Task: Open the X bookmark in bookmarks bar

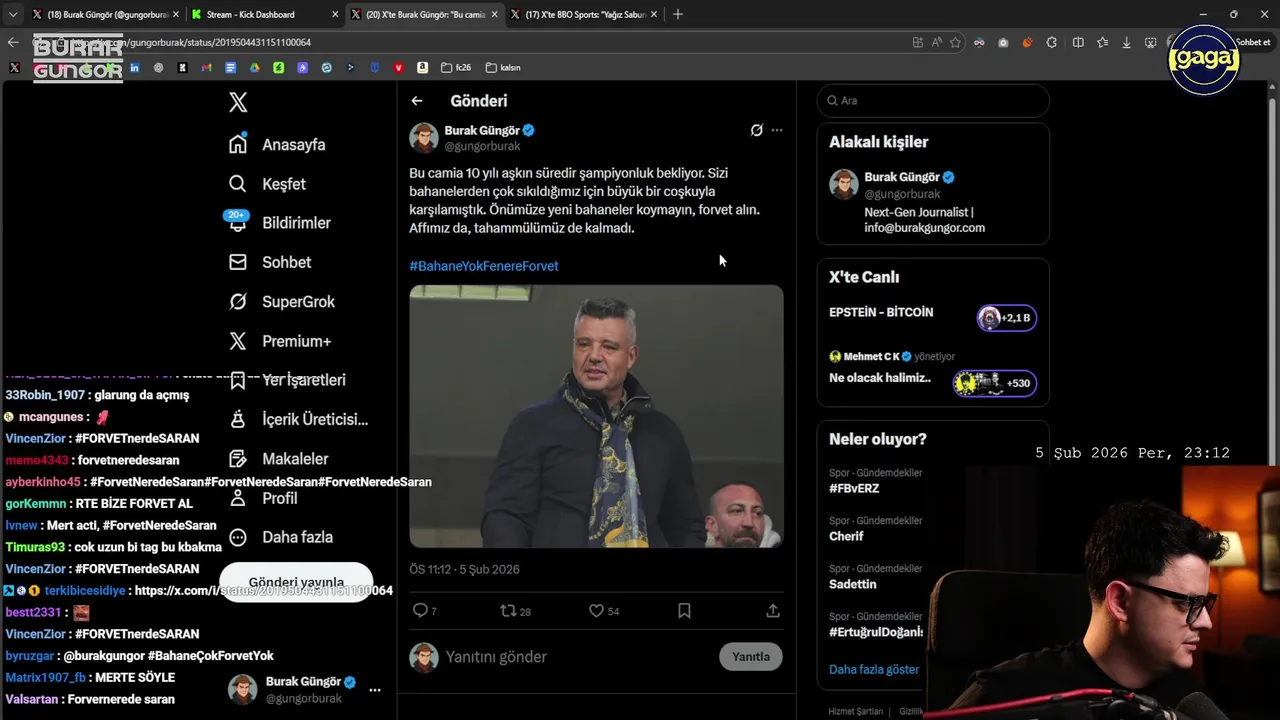Action: click(x=14, y=68)
